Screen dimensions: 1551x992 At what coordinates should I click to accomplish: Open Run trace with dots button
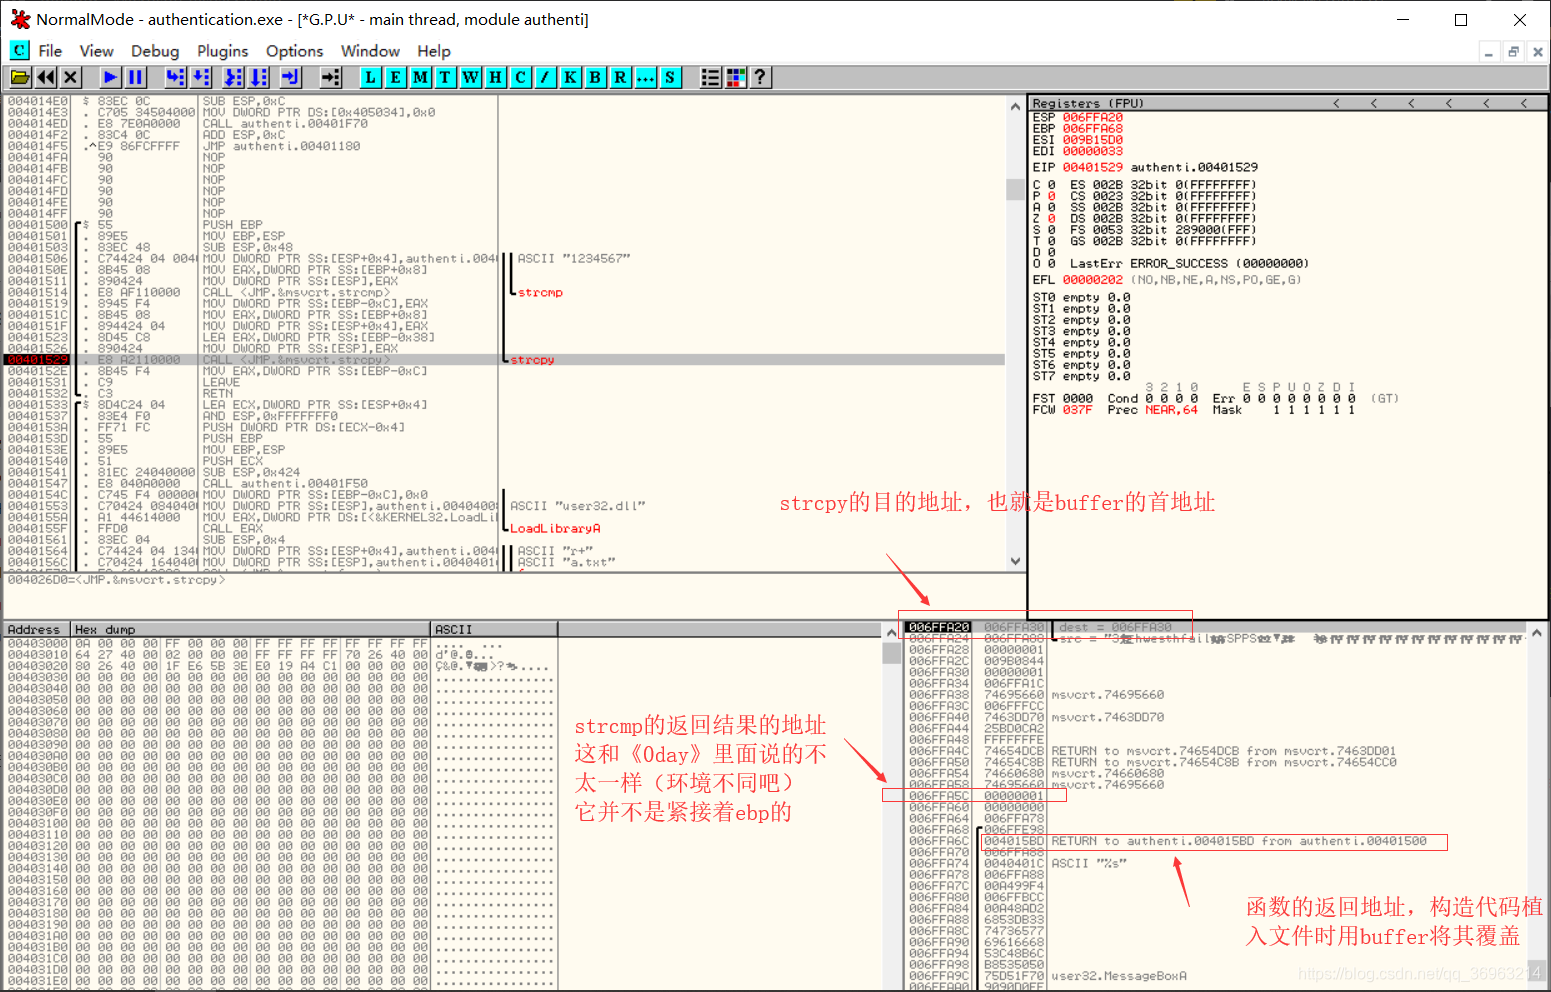646,77
